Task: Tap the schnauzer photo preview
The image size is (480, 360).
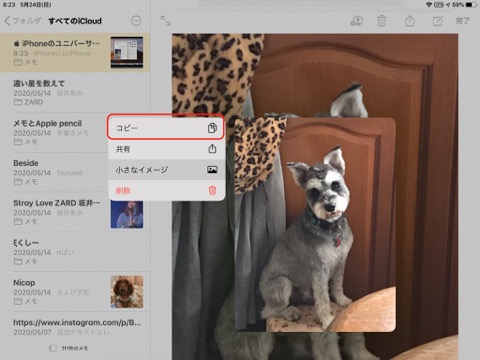Action: tap(315, 224)
